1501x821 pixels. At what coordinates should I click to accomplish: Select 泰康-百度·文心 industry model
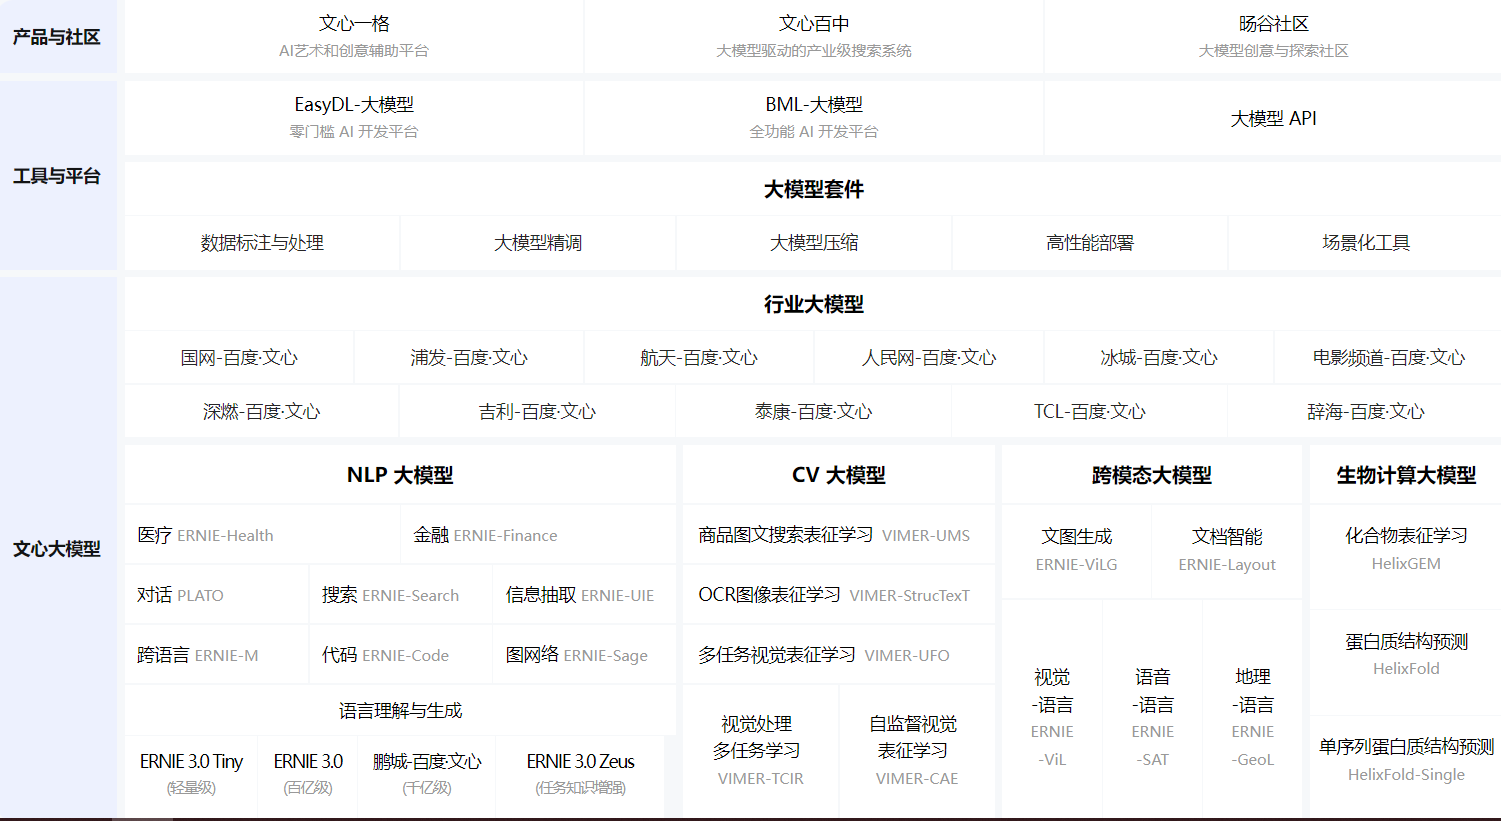(814, 412)
